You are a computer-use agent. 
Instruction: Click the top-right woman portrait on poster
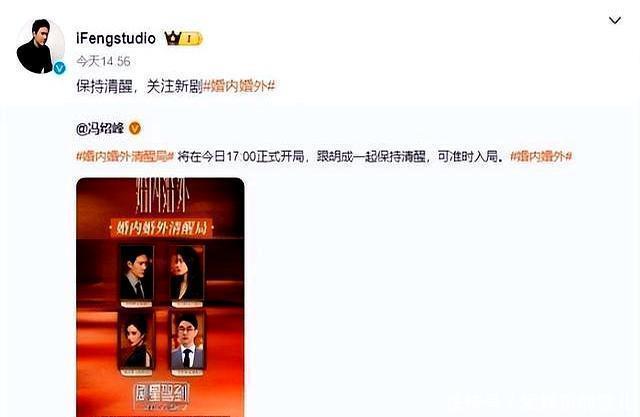click(x=187, y=275)
